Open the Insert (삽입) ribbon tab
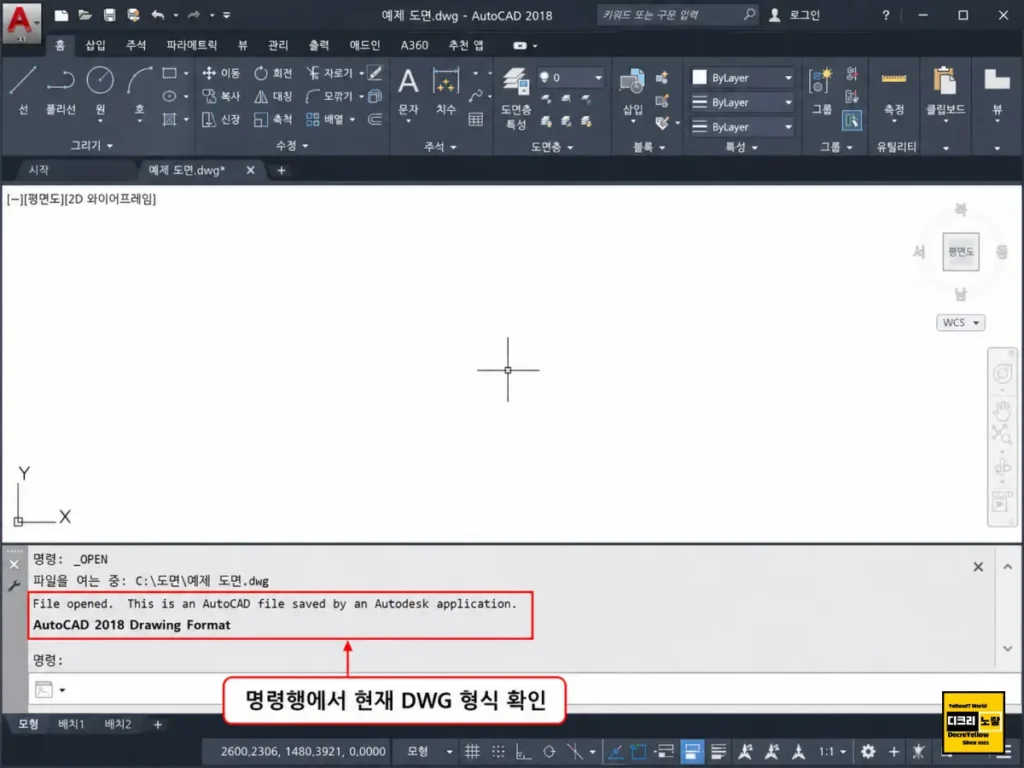 coord(95,45)
